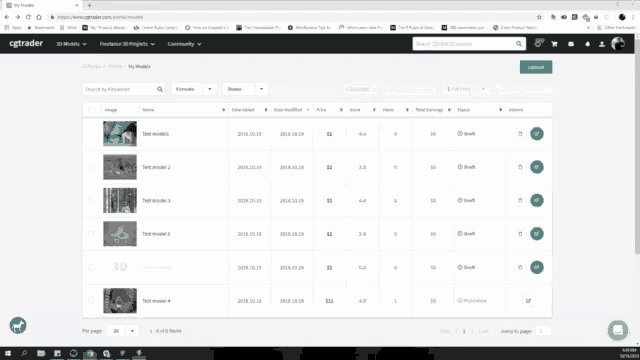Tick the checkbox for Test model 3
Screen dimensions: 640x360
(x=91, y=200)
